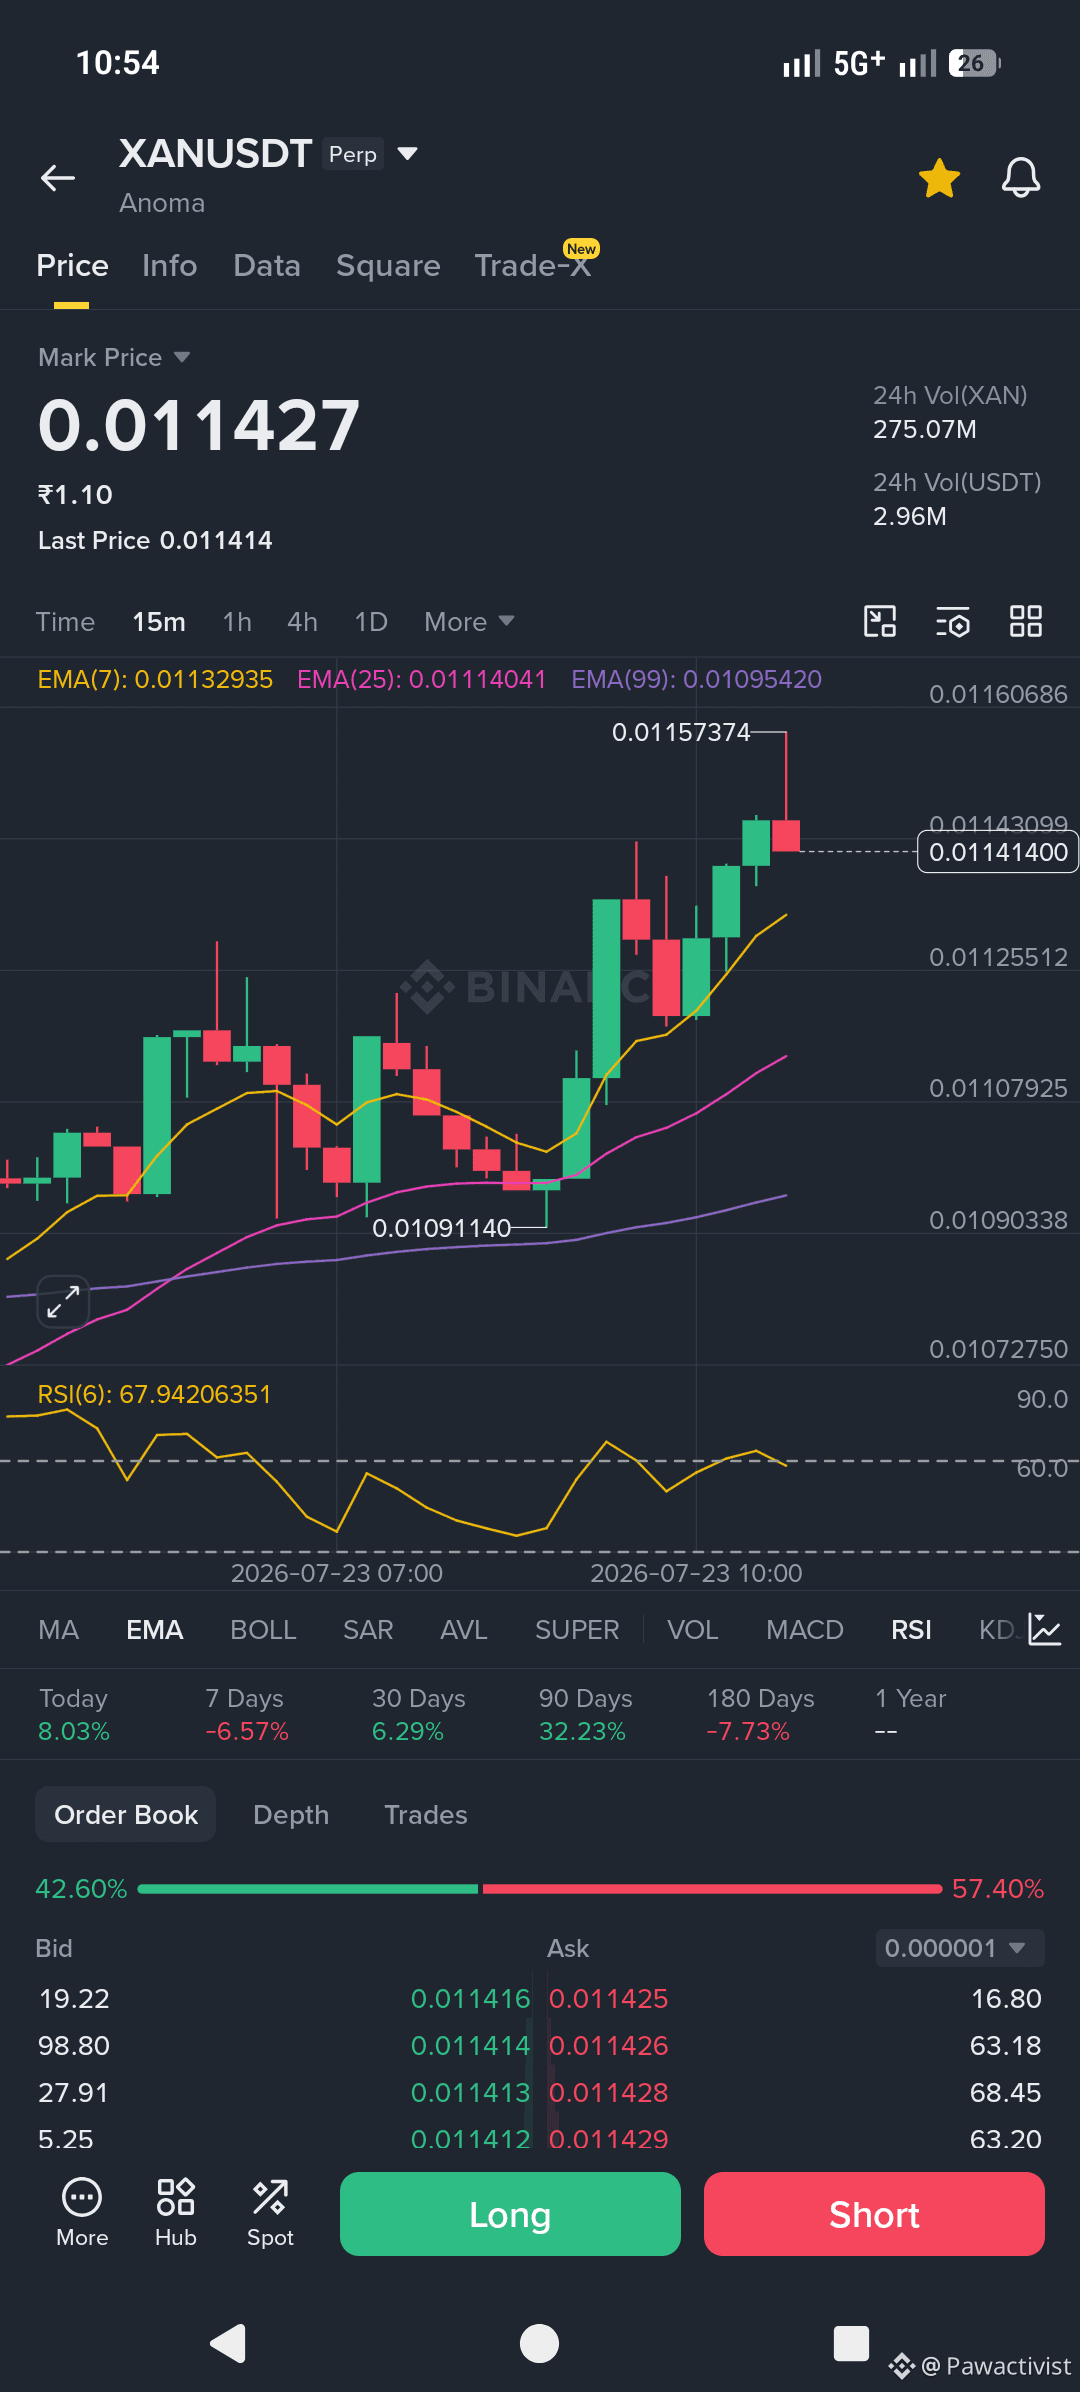The image size is (1080, 2392).
Task: Select the 1D chart interval
Action: tap(371, 622)
